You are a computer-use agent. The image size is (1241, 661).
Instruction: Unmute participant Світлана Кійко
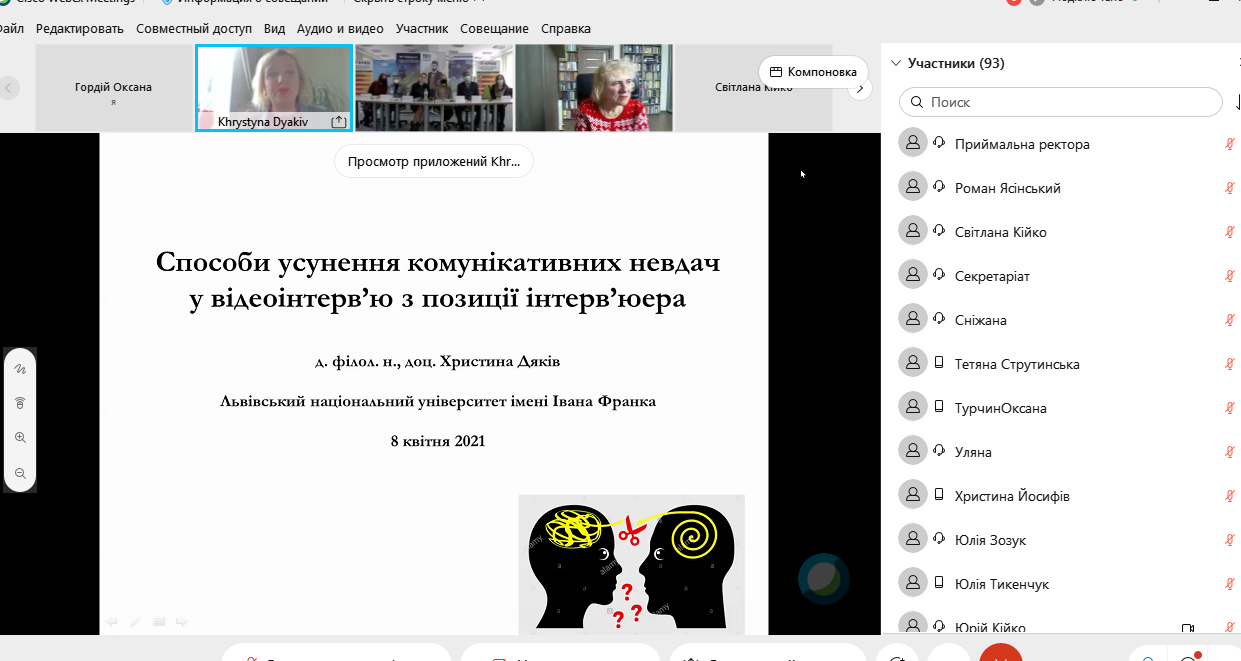pos(1230,231)
